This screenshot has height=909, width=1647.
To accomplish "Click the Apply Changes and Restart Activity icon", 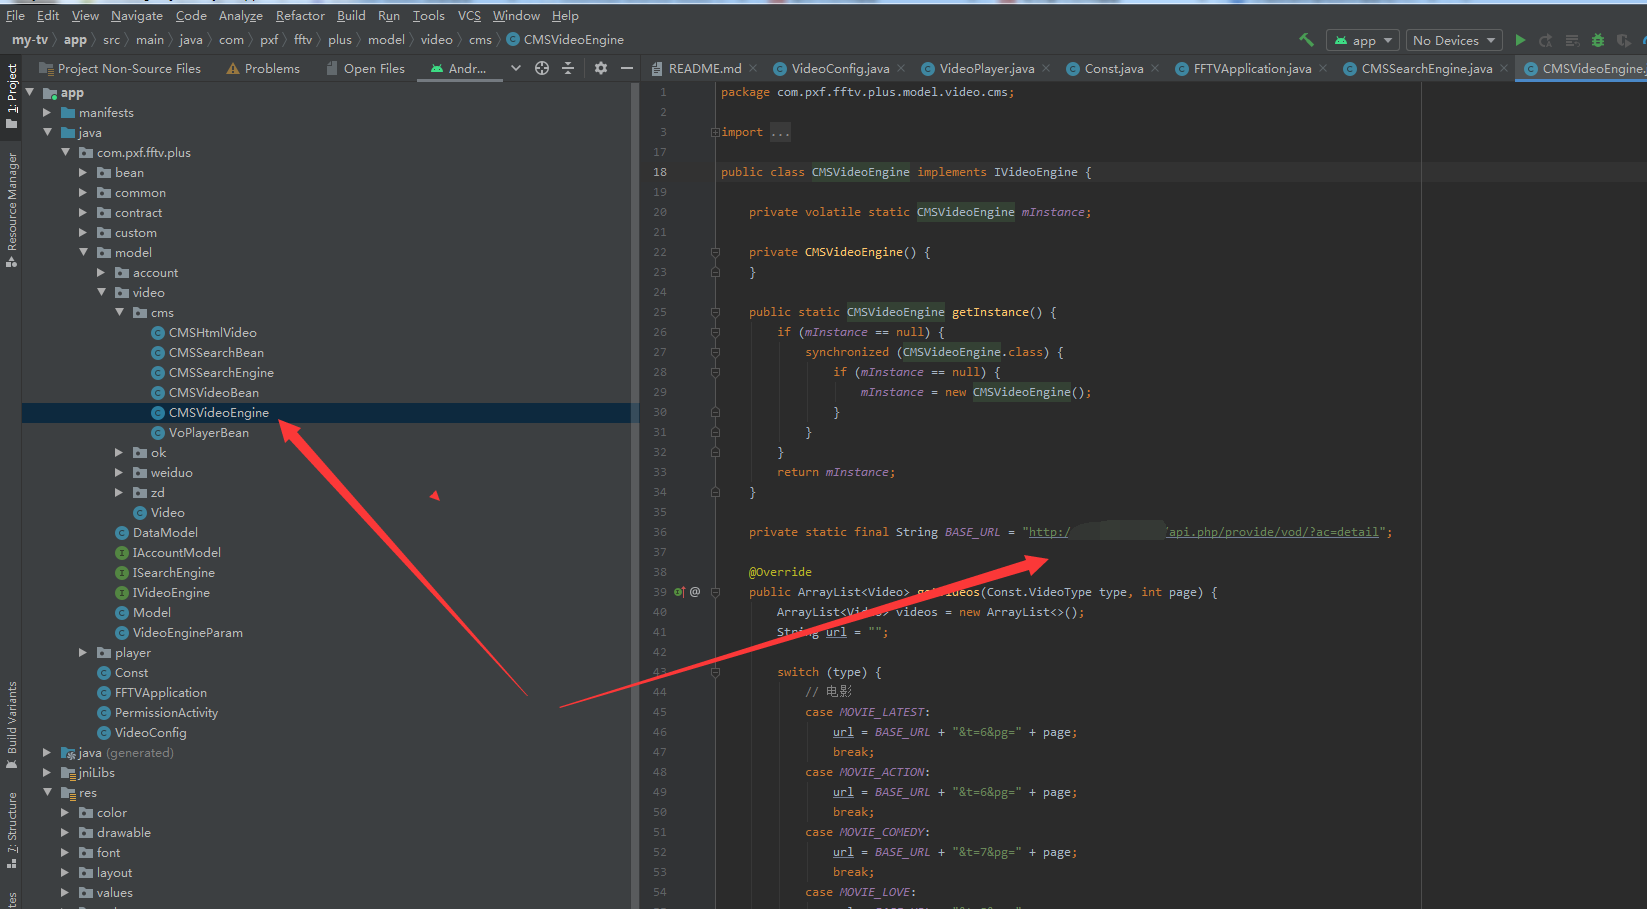I will [1546, 40].
